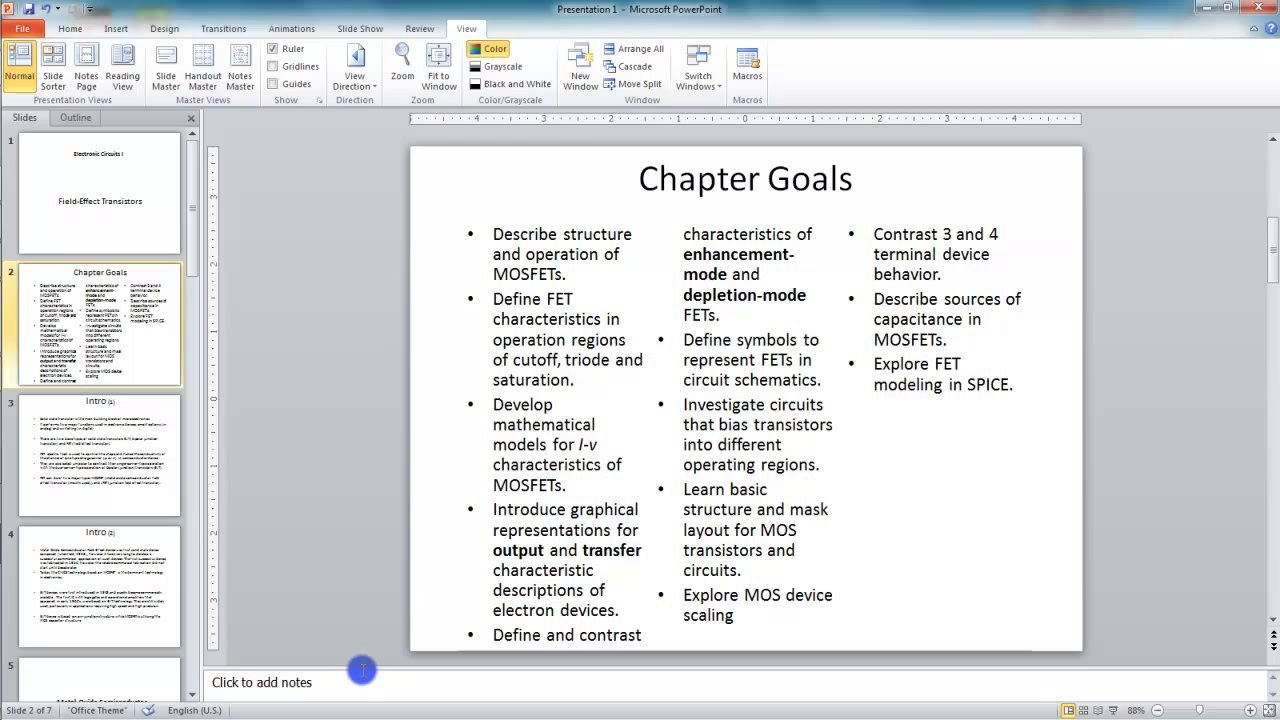
Task: Open the Zoom dialog from ribbon
Action: (x=402, y=62)
